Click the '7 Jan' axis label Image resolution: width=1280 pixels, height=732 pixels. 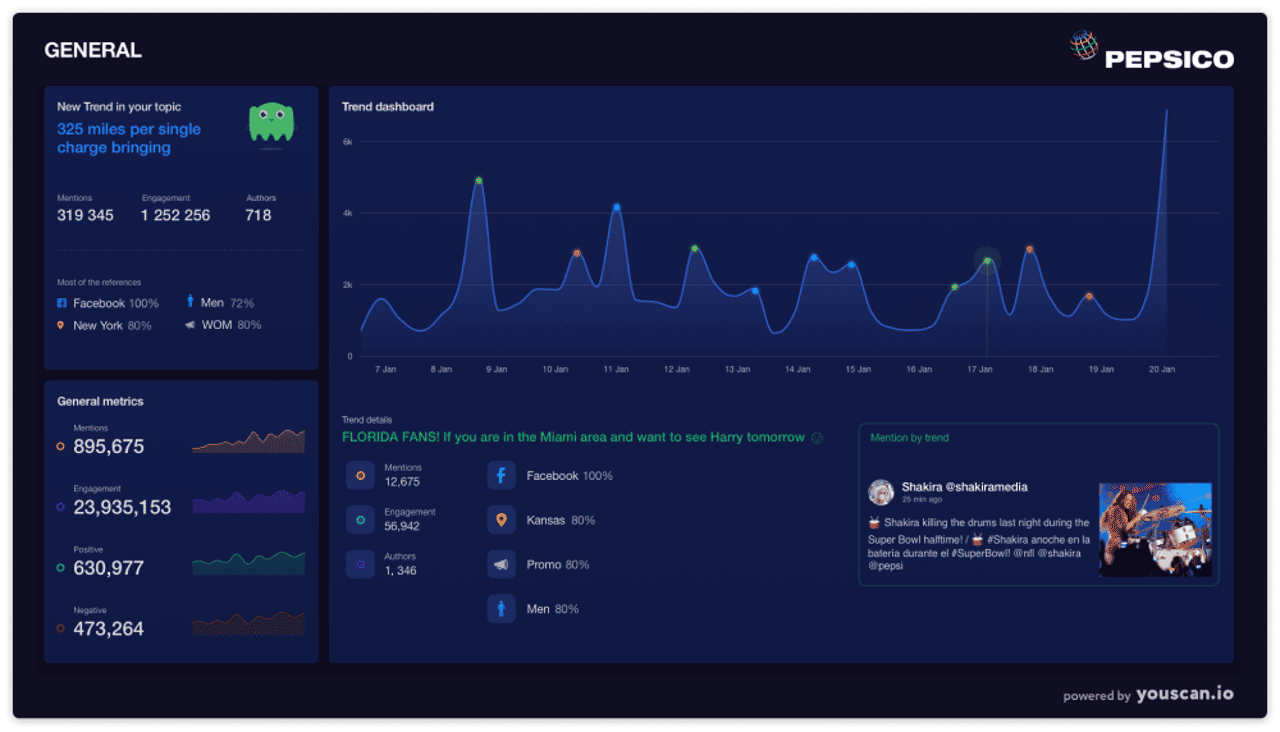[386, 369]
